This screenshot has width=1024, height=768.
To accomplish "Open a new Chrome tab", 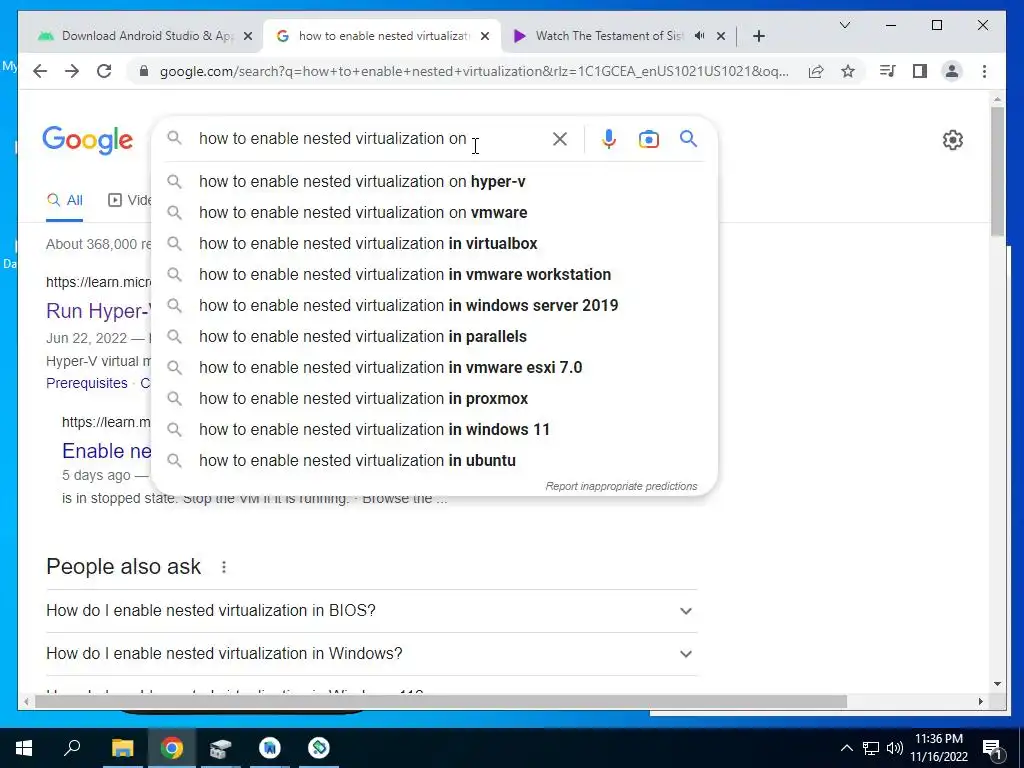I will pos(758,36).
